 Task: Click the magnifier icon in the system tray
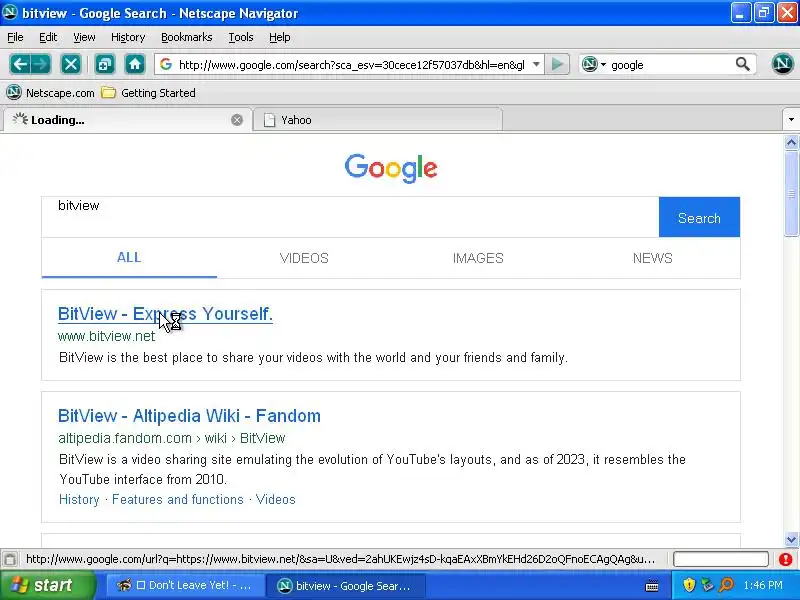point(726,585)
